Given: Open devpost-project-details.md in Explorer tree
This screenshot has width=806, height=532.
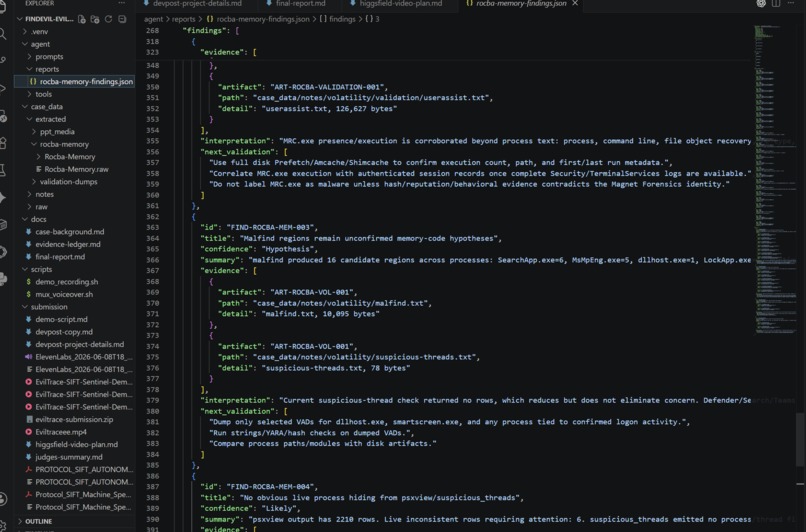Looking at the screenshot, I should tap(75, 344).
